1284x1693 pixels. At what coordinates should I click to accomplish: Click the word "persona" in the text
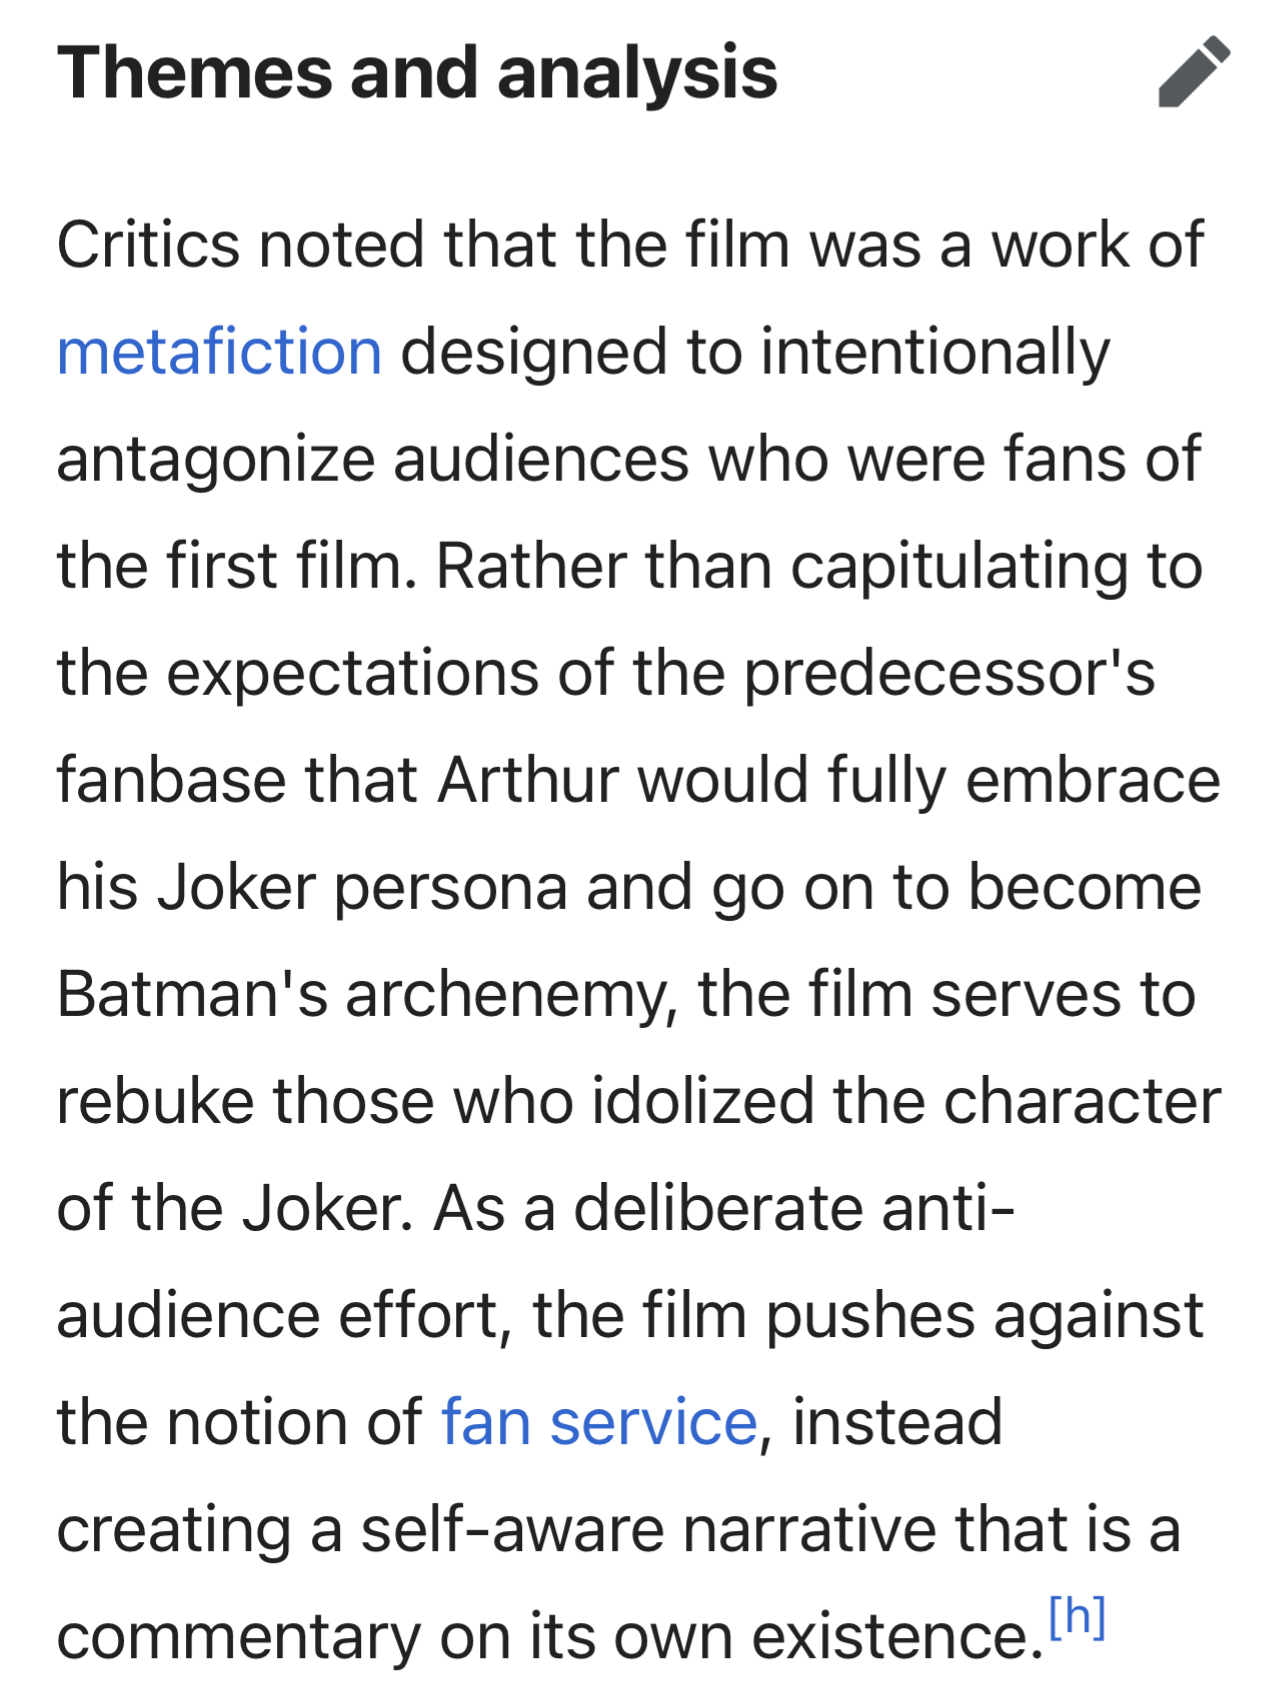(451, 889)
